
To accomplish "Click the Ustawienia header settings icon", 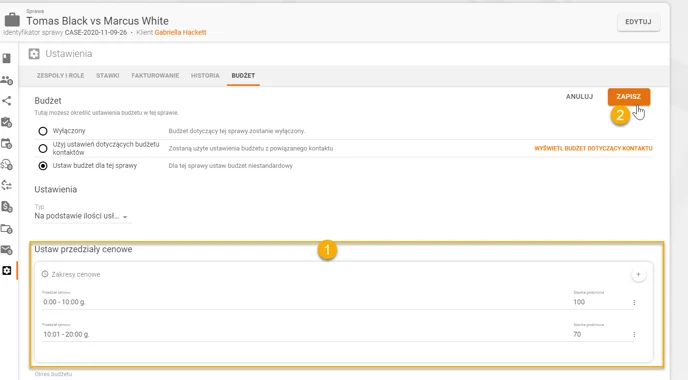I will click(x=34, y=54).
